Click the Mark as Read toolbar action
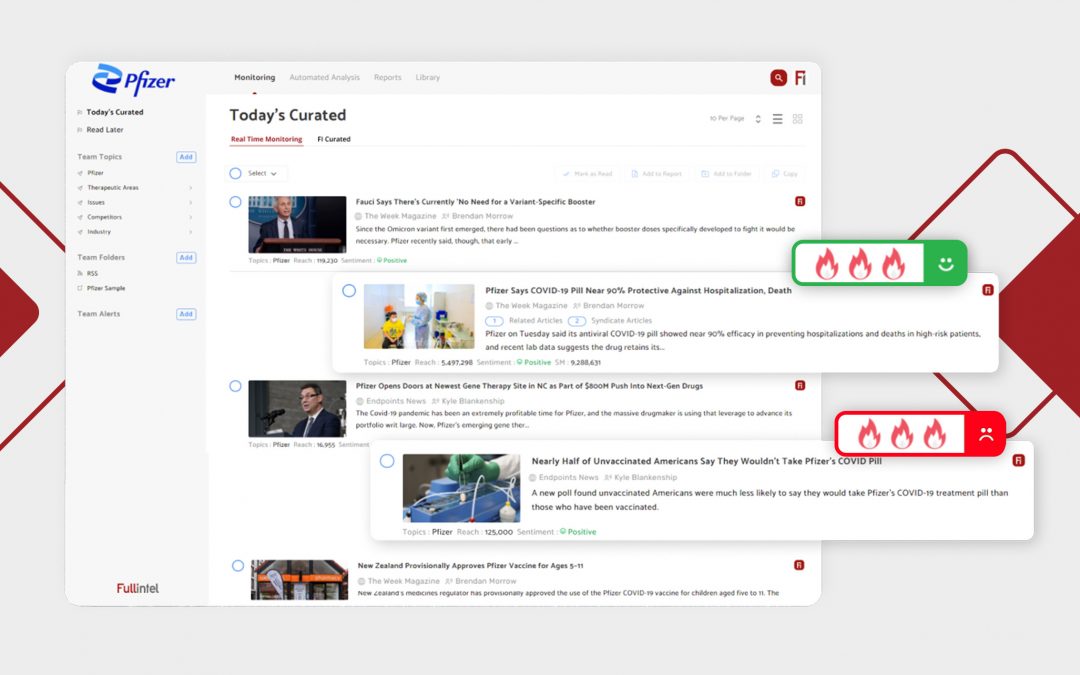 coord(588,174)
